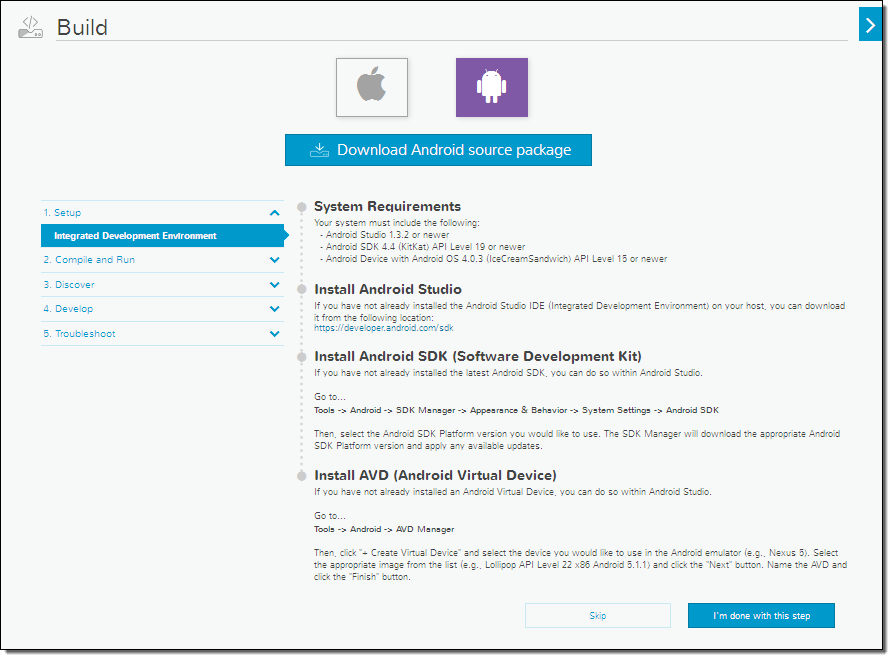Click the Install Android SDK timeline bullet
This screenshot has height=660, width=893.
click(302, 356)
